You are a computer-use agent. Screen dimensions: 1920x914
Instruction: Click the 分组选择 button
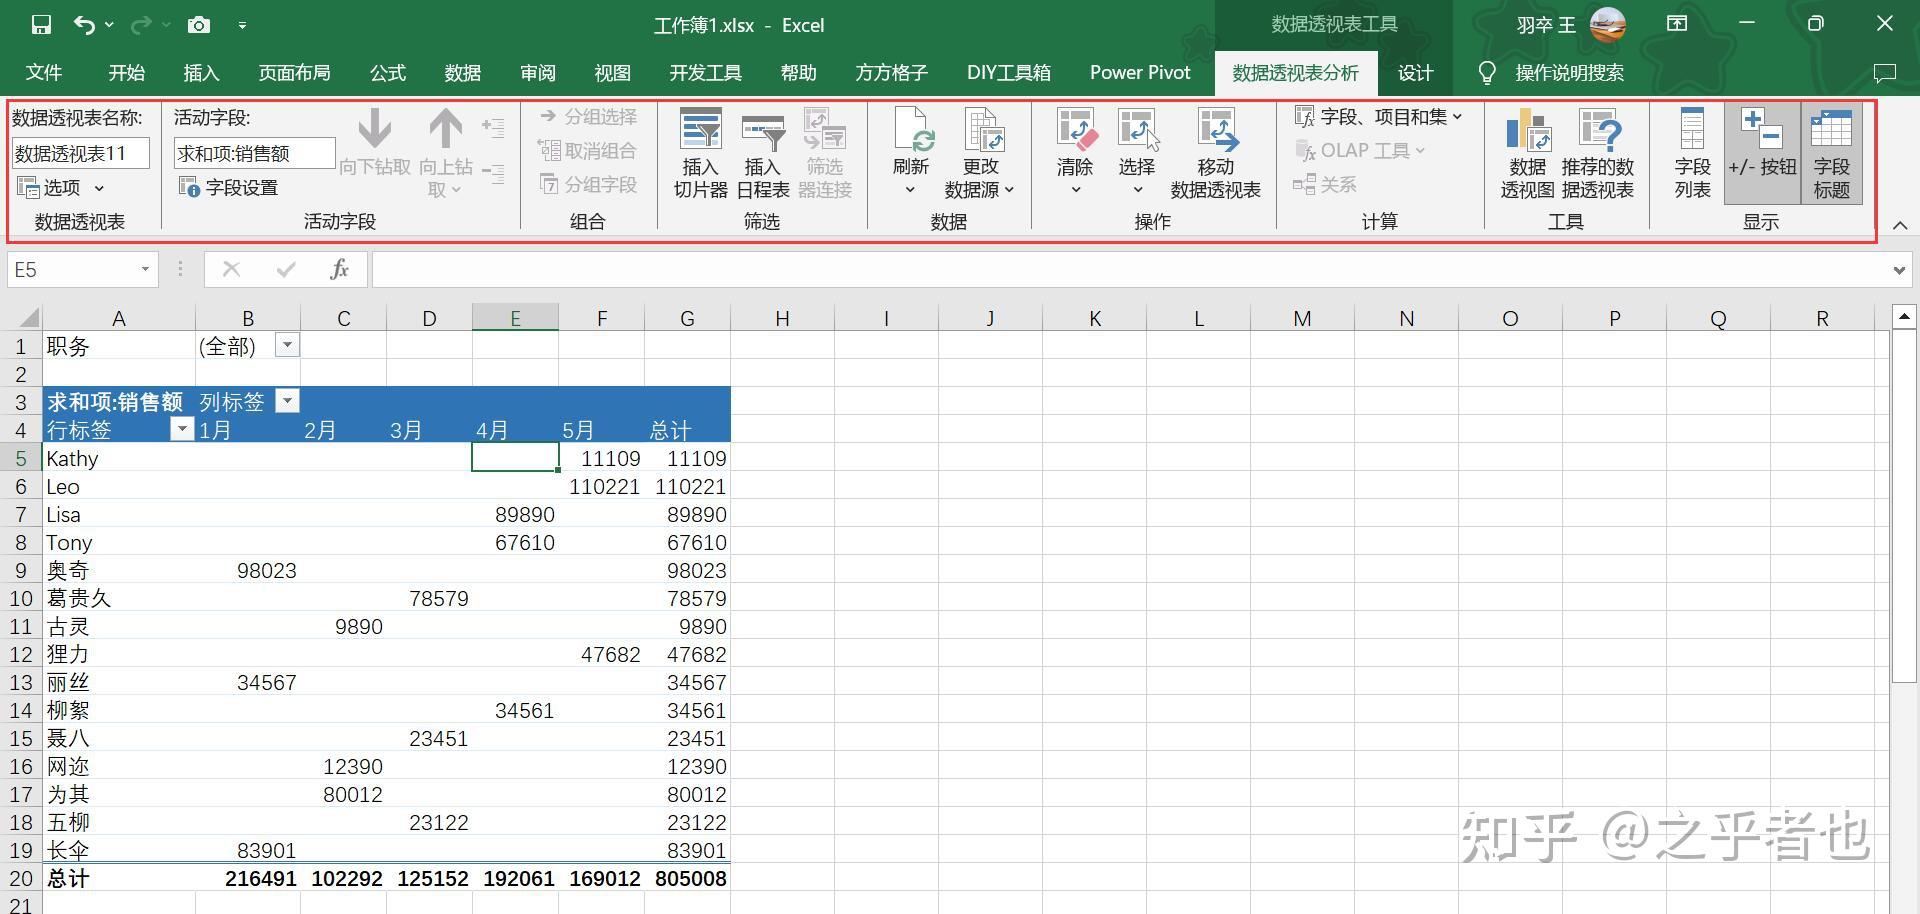(588, 116)
